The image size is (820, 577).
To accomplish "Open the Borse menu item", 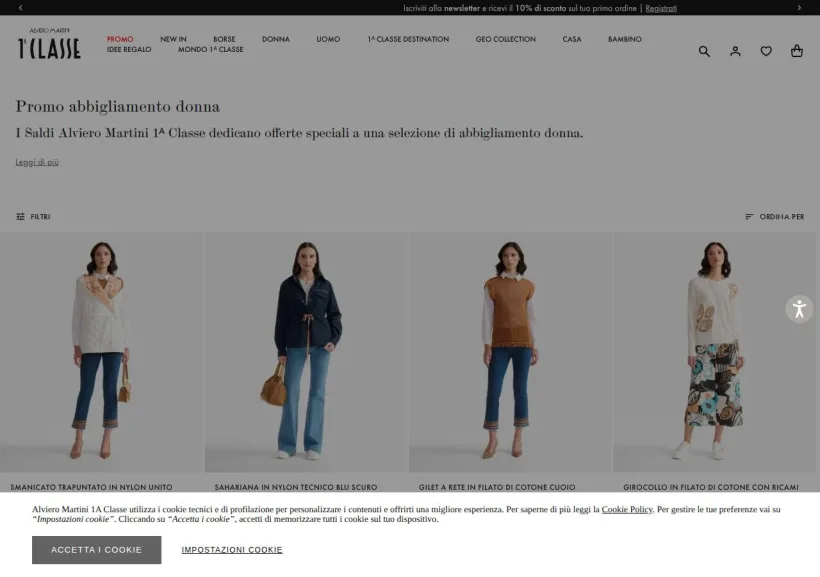I will 224,39.
